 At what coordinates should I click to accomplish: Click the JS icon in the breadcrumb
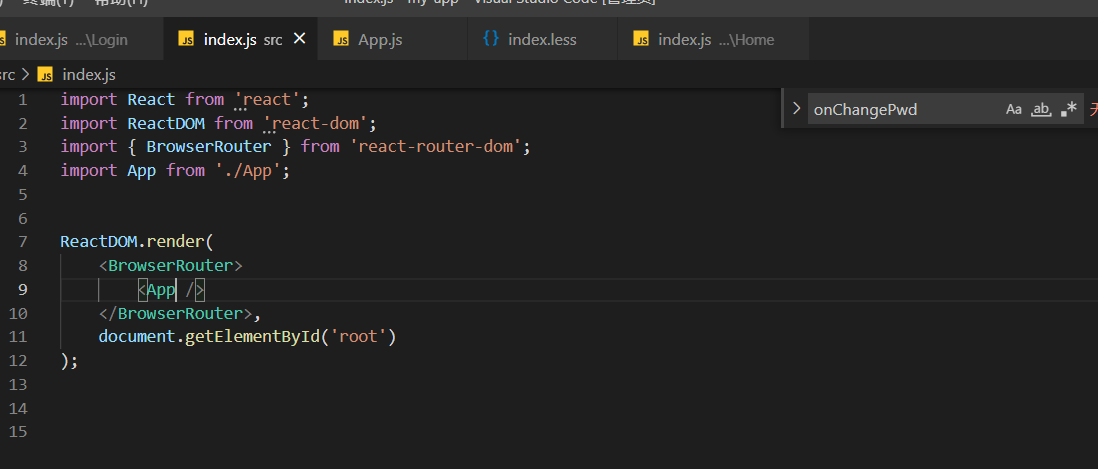coord(45,75)
